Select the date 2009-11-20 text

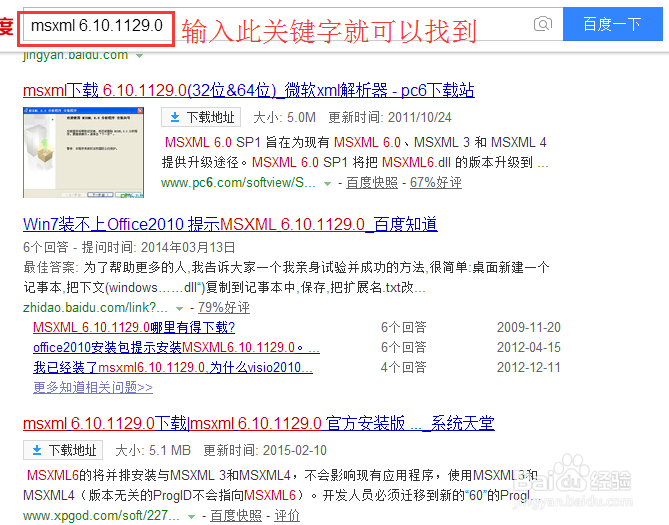pyautogui.click(x=529, y=327)
